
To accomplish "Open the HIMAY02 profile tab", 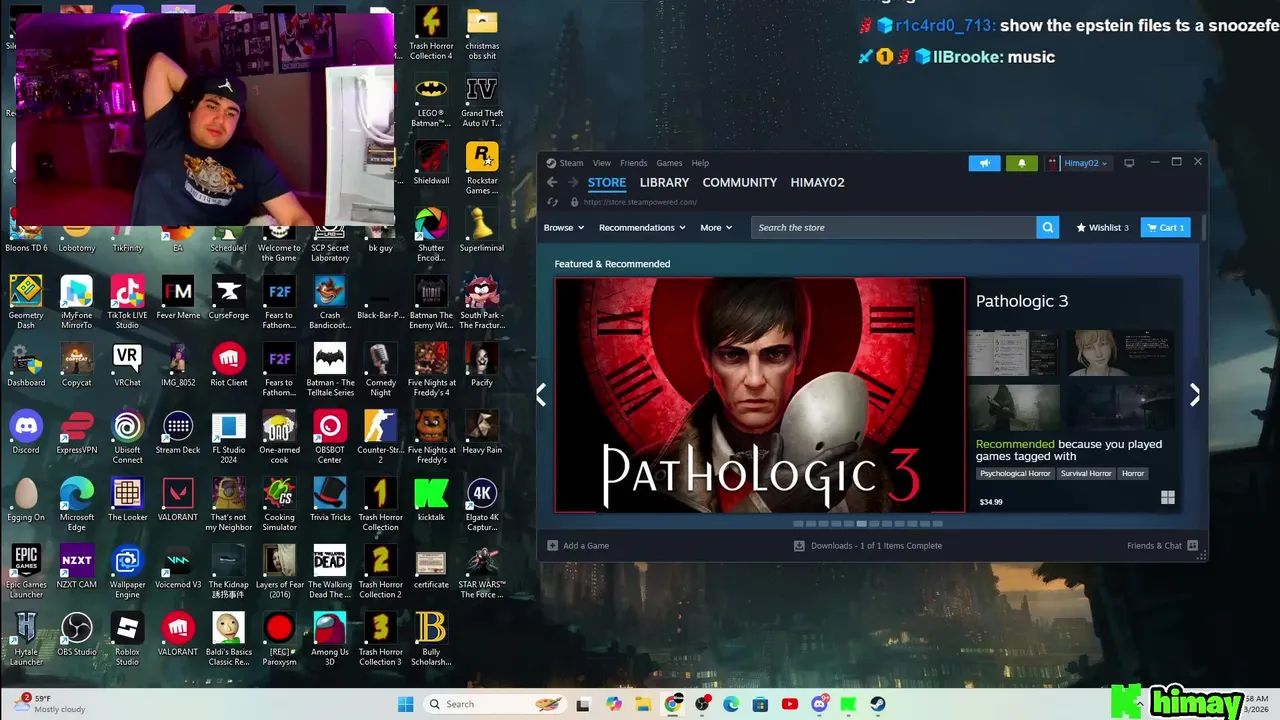I will pyautogui.click(x=817, y=182).
